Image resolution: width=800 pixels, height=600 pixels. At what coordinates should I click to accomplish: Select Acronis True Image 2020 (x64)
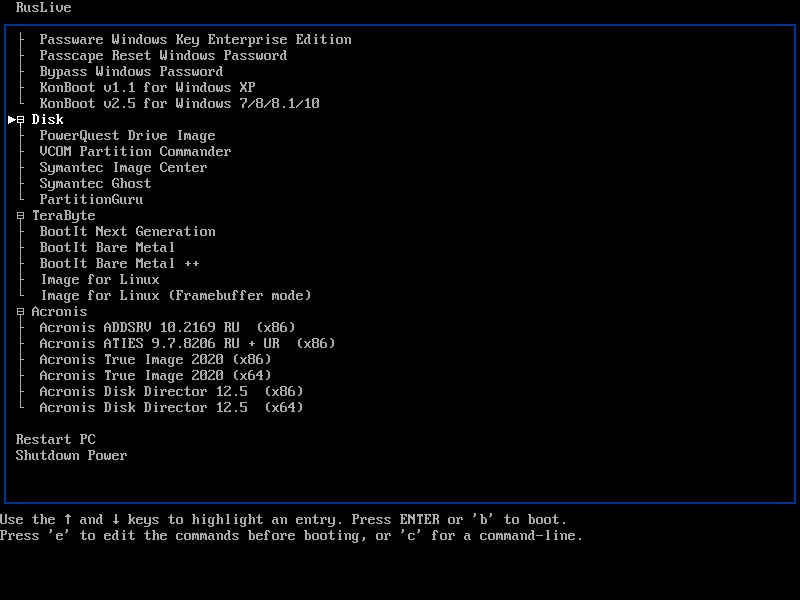(155, 376)
